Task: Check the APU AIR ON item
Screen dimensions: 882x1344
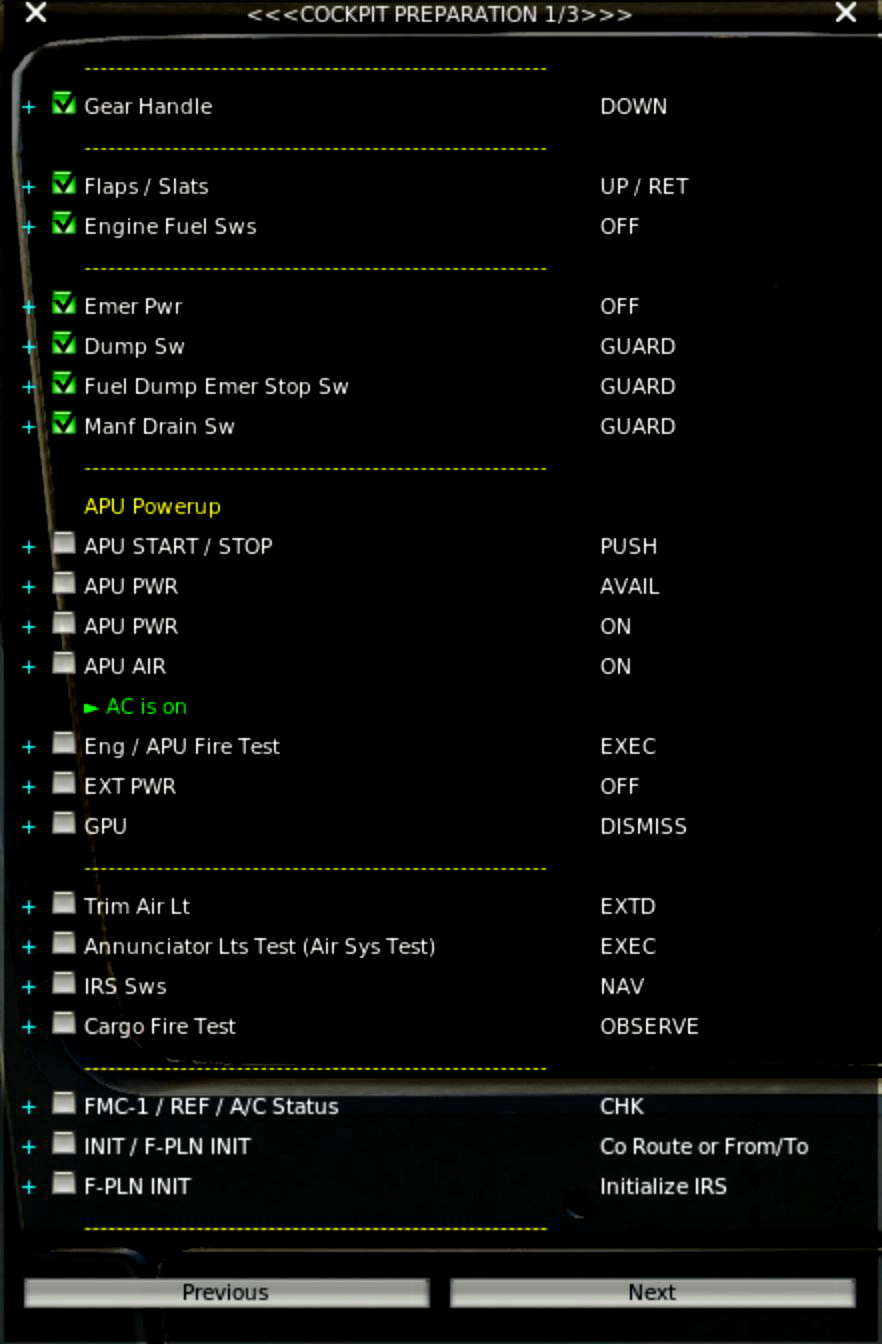Action: (x=63, y=666)
